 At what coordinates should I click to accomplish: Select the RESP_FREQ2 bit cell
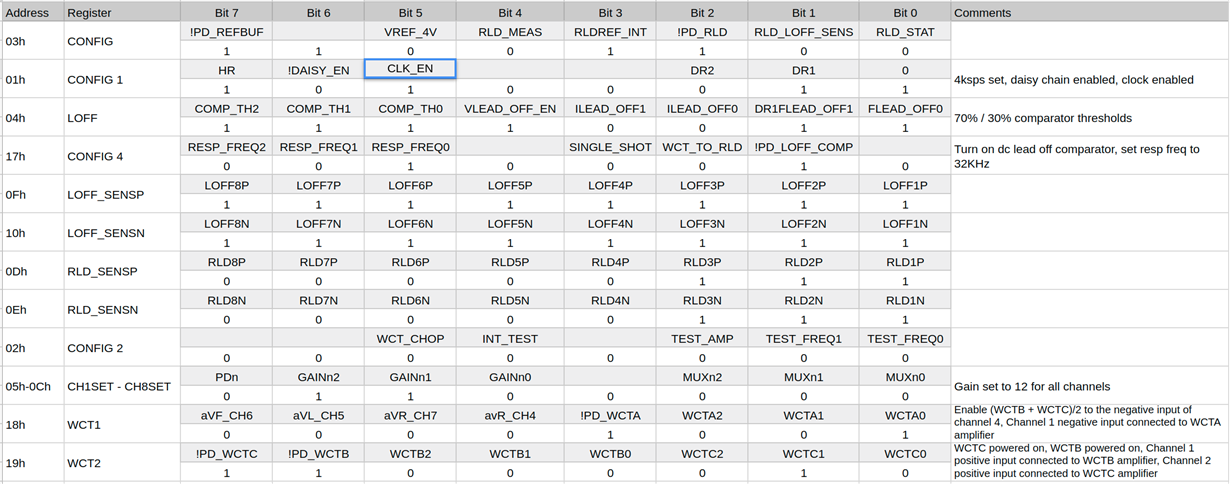pos(226,147)
